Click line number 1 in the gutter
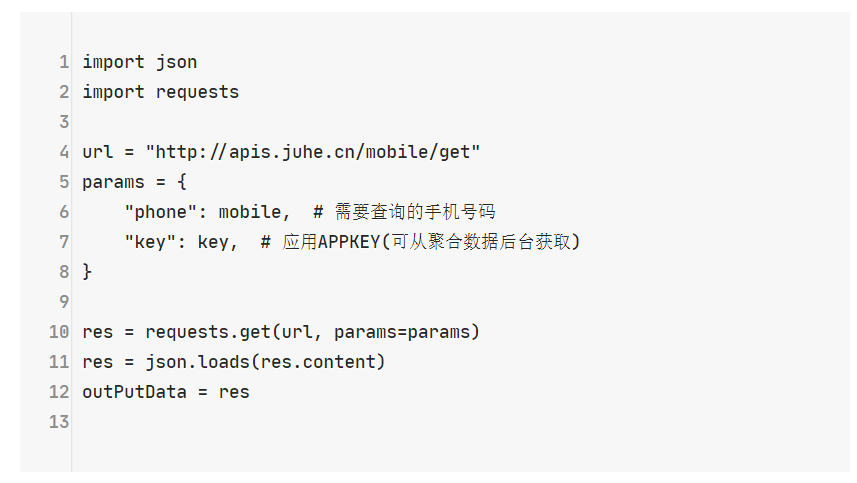The width and height of the screenshot is (857, 483). [x=64, y=62]
